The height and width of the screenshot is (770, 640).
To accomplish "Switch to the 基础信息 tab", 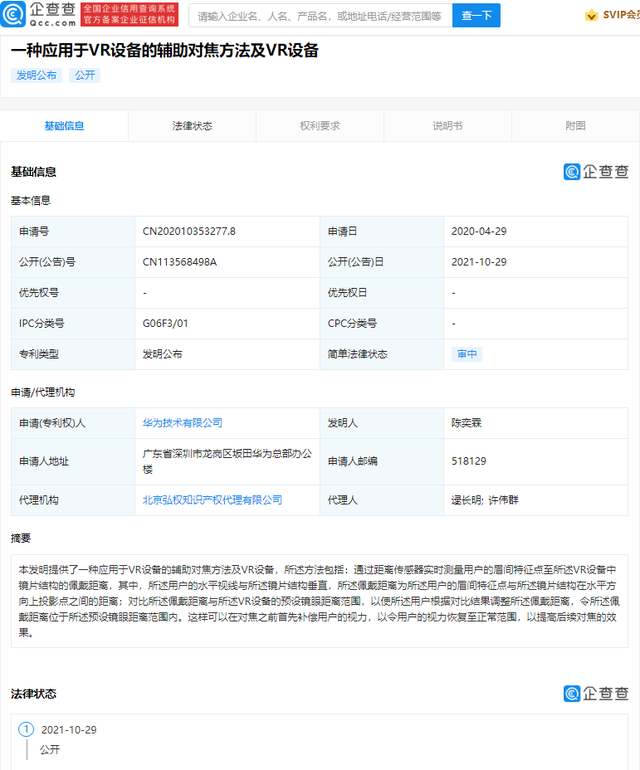I will click(64, 126).
